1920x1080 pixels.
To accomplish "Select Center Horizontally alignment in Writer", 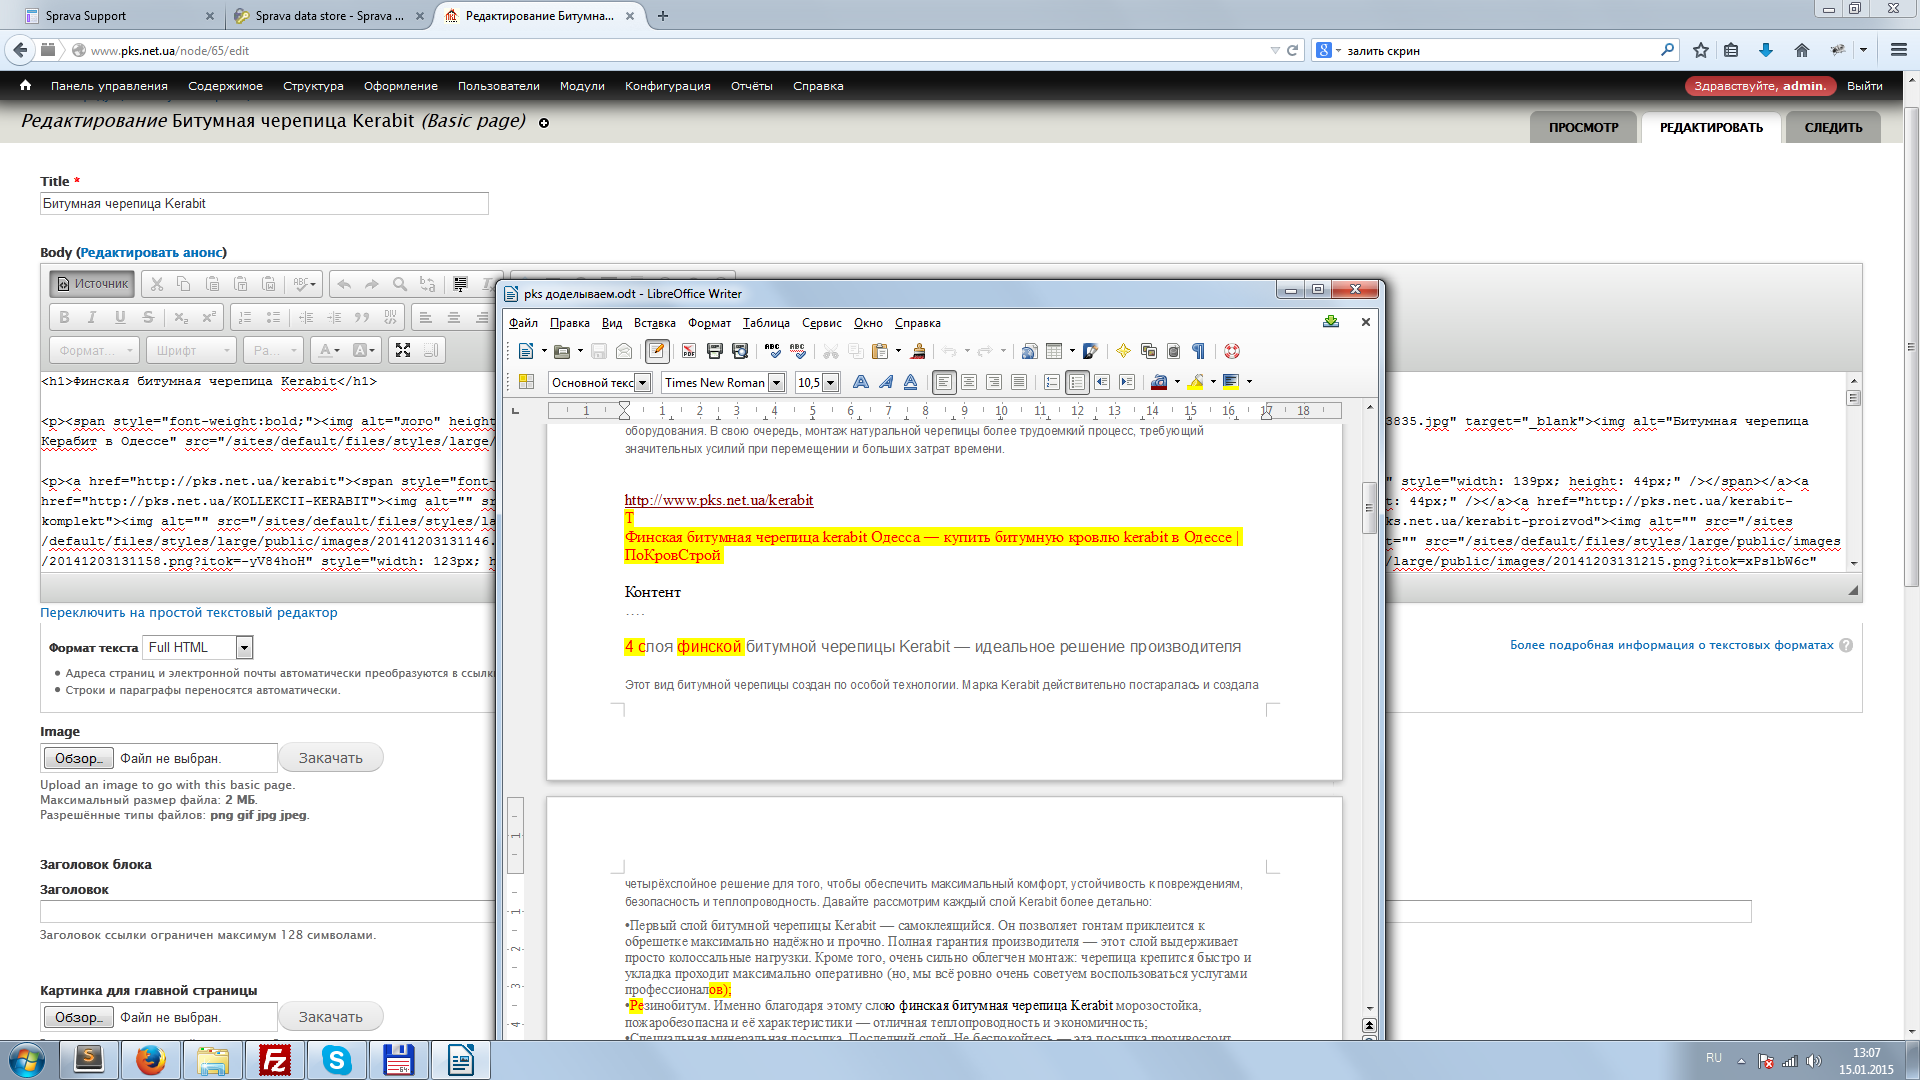I will pos(969,382).
